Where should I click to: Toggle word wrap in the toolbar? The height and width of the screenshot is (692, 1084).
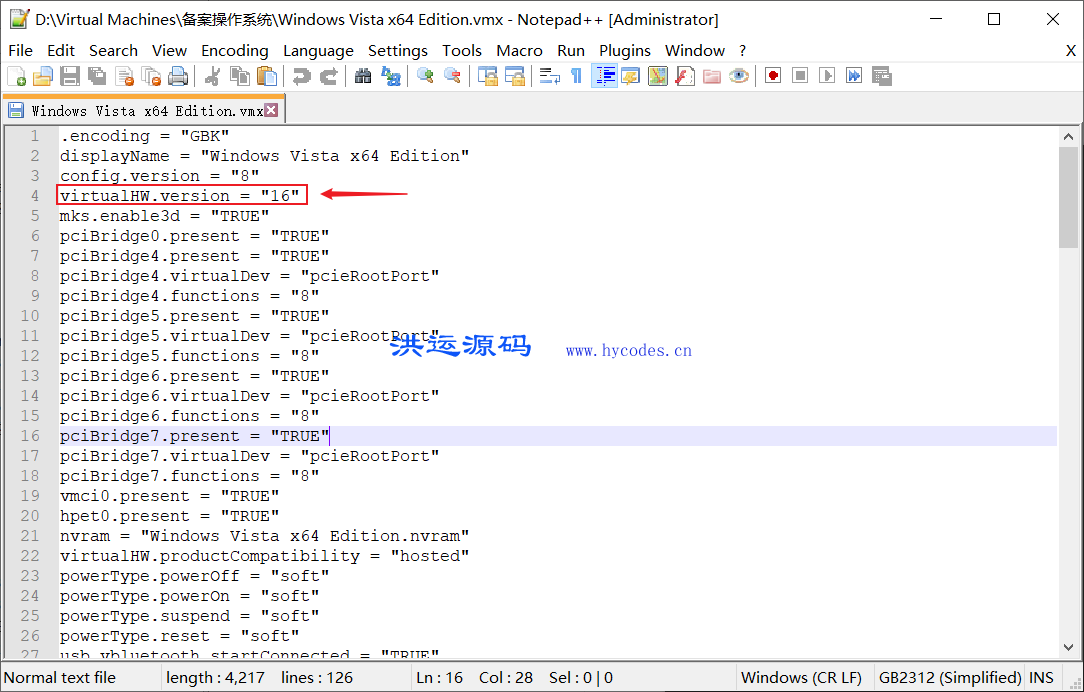click(x=550, y=76)
